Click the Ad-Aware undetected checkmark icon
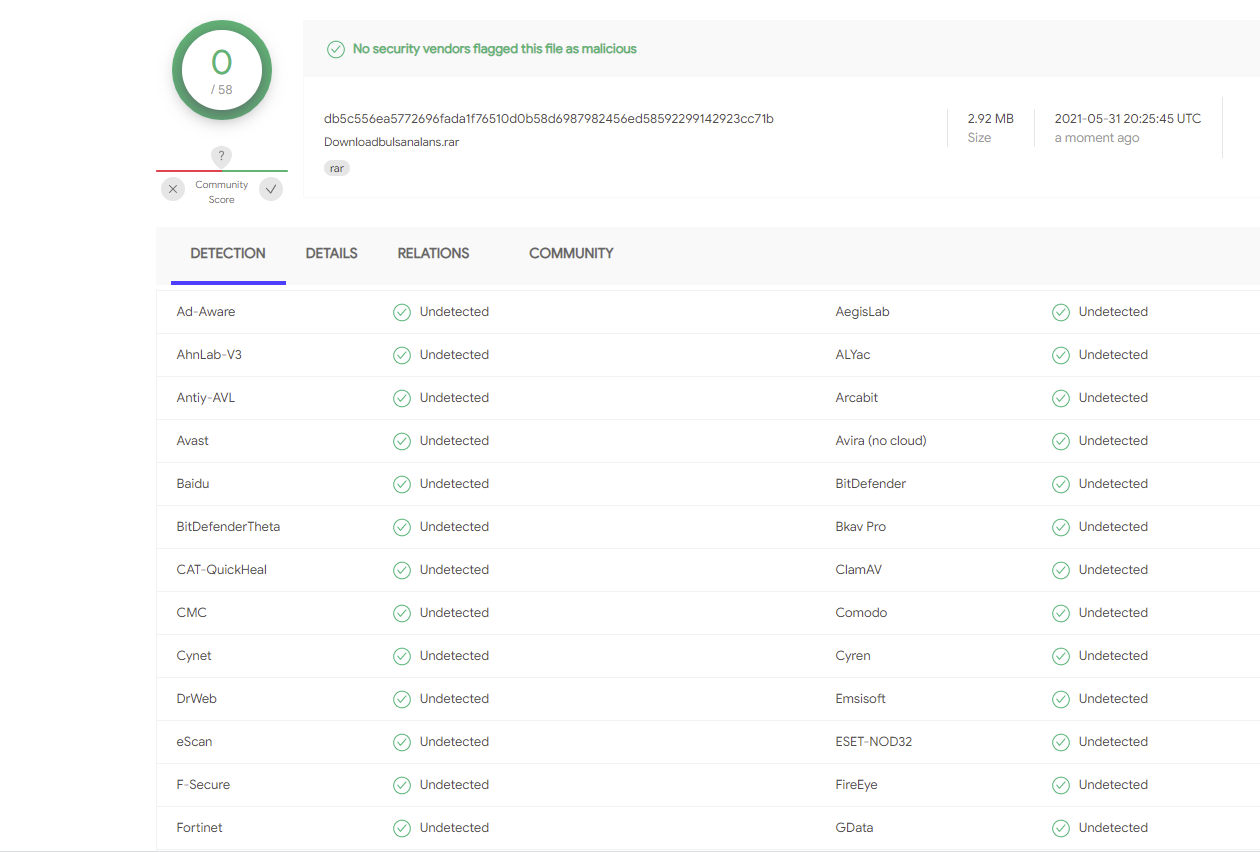This screenshot has height=852, width=1260. pos(402,312)
